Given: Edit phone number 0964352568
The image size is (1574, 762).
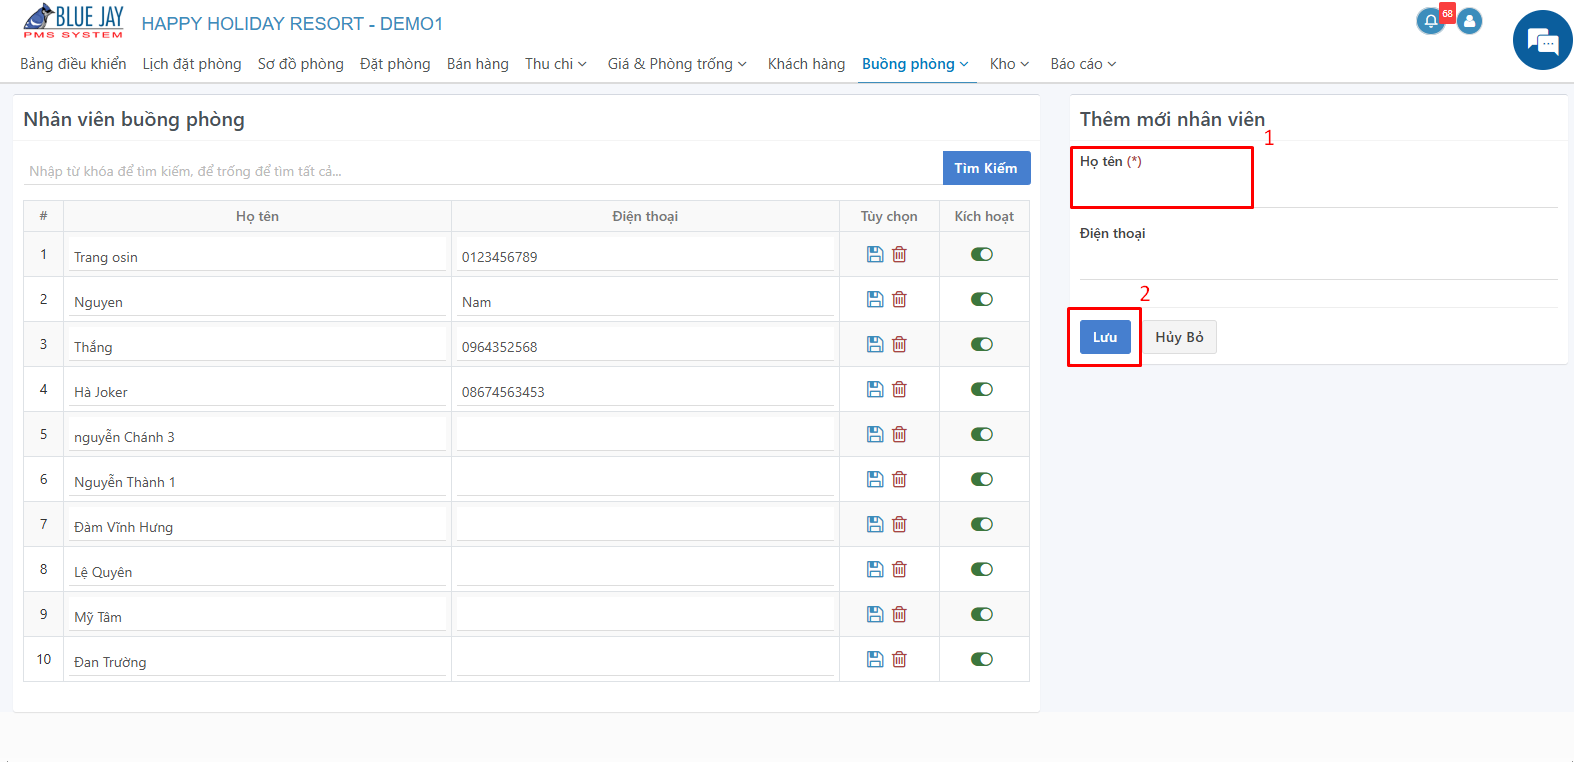Looking at the screenshot, I should pyautogui.click(x=645, y=346).
